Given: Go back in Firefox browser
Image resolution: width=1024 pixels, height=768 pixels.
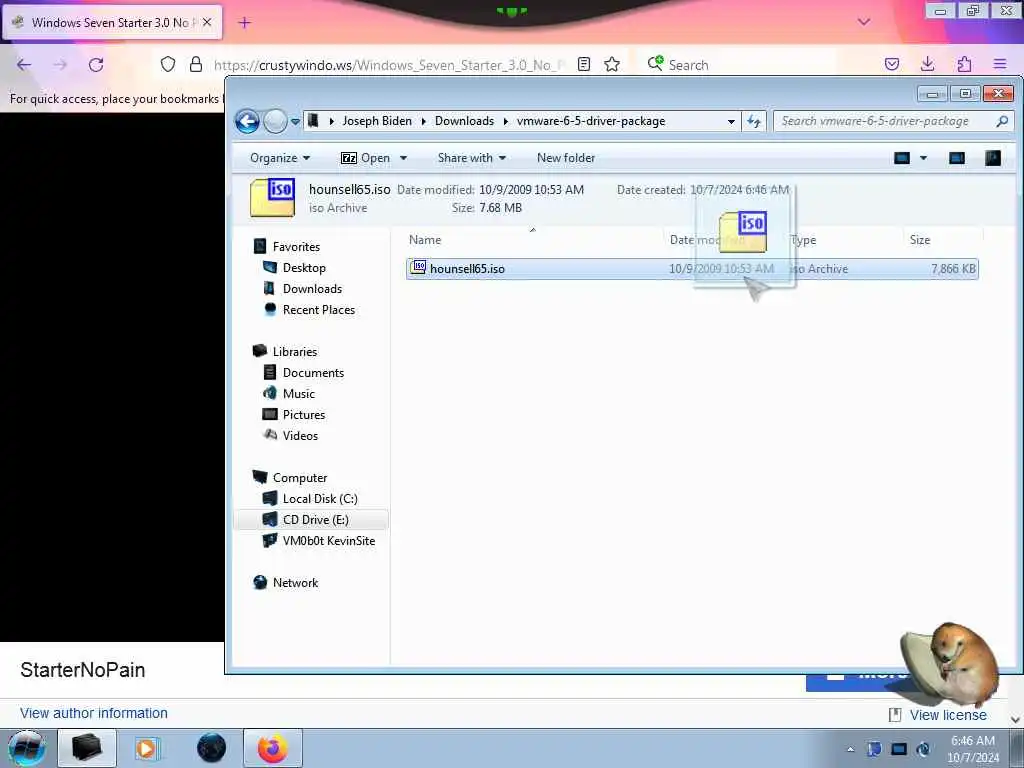Looking at the screenshot, I should pyautogui.click(x=24, y=65).
